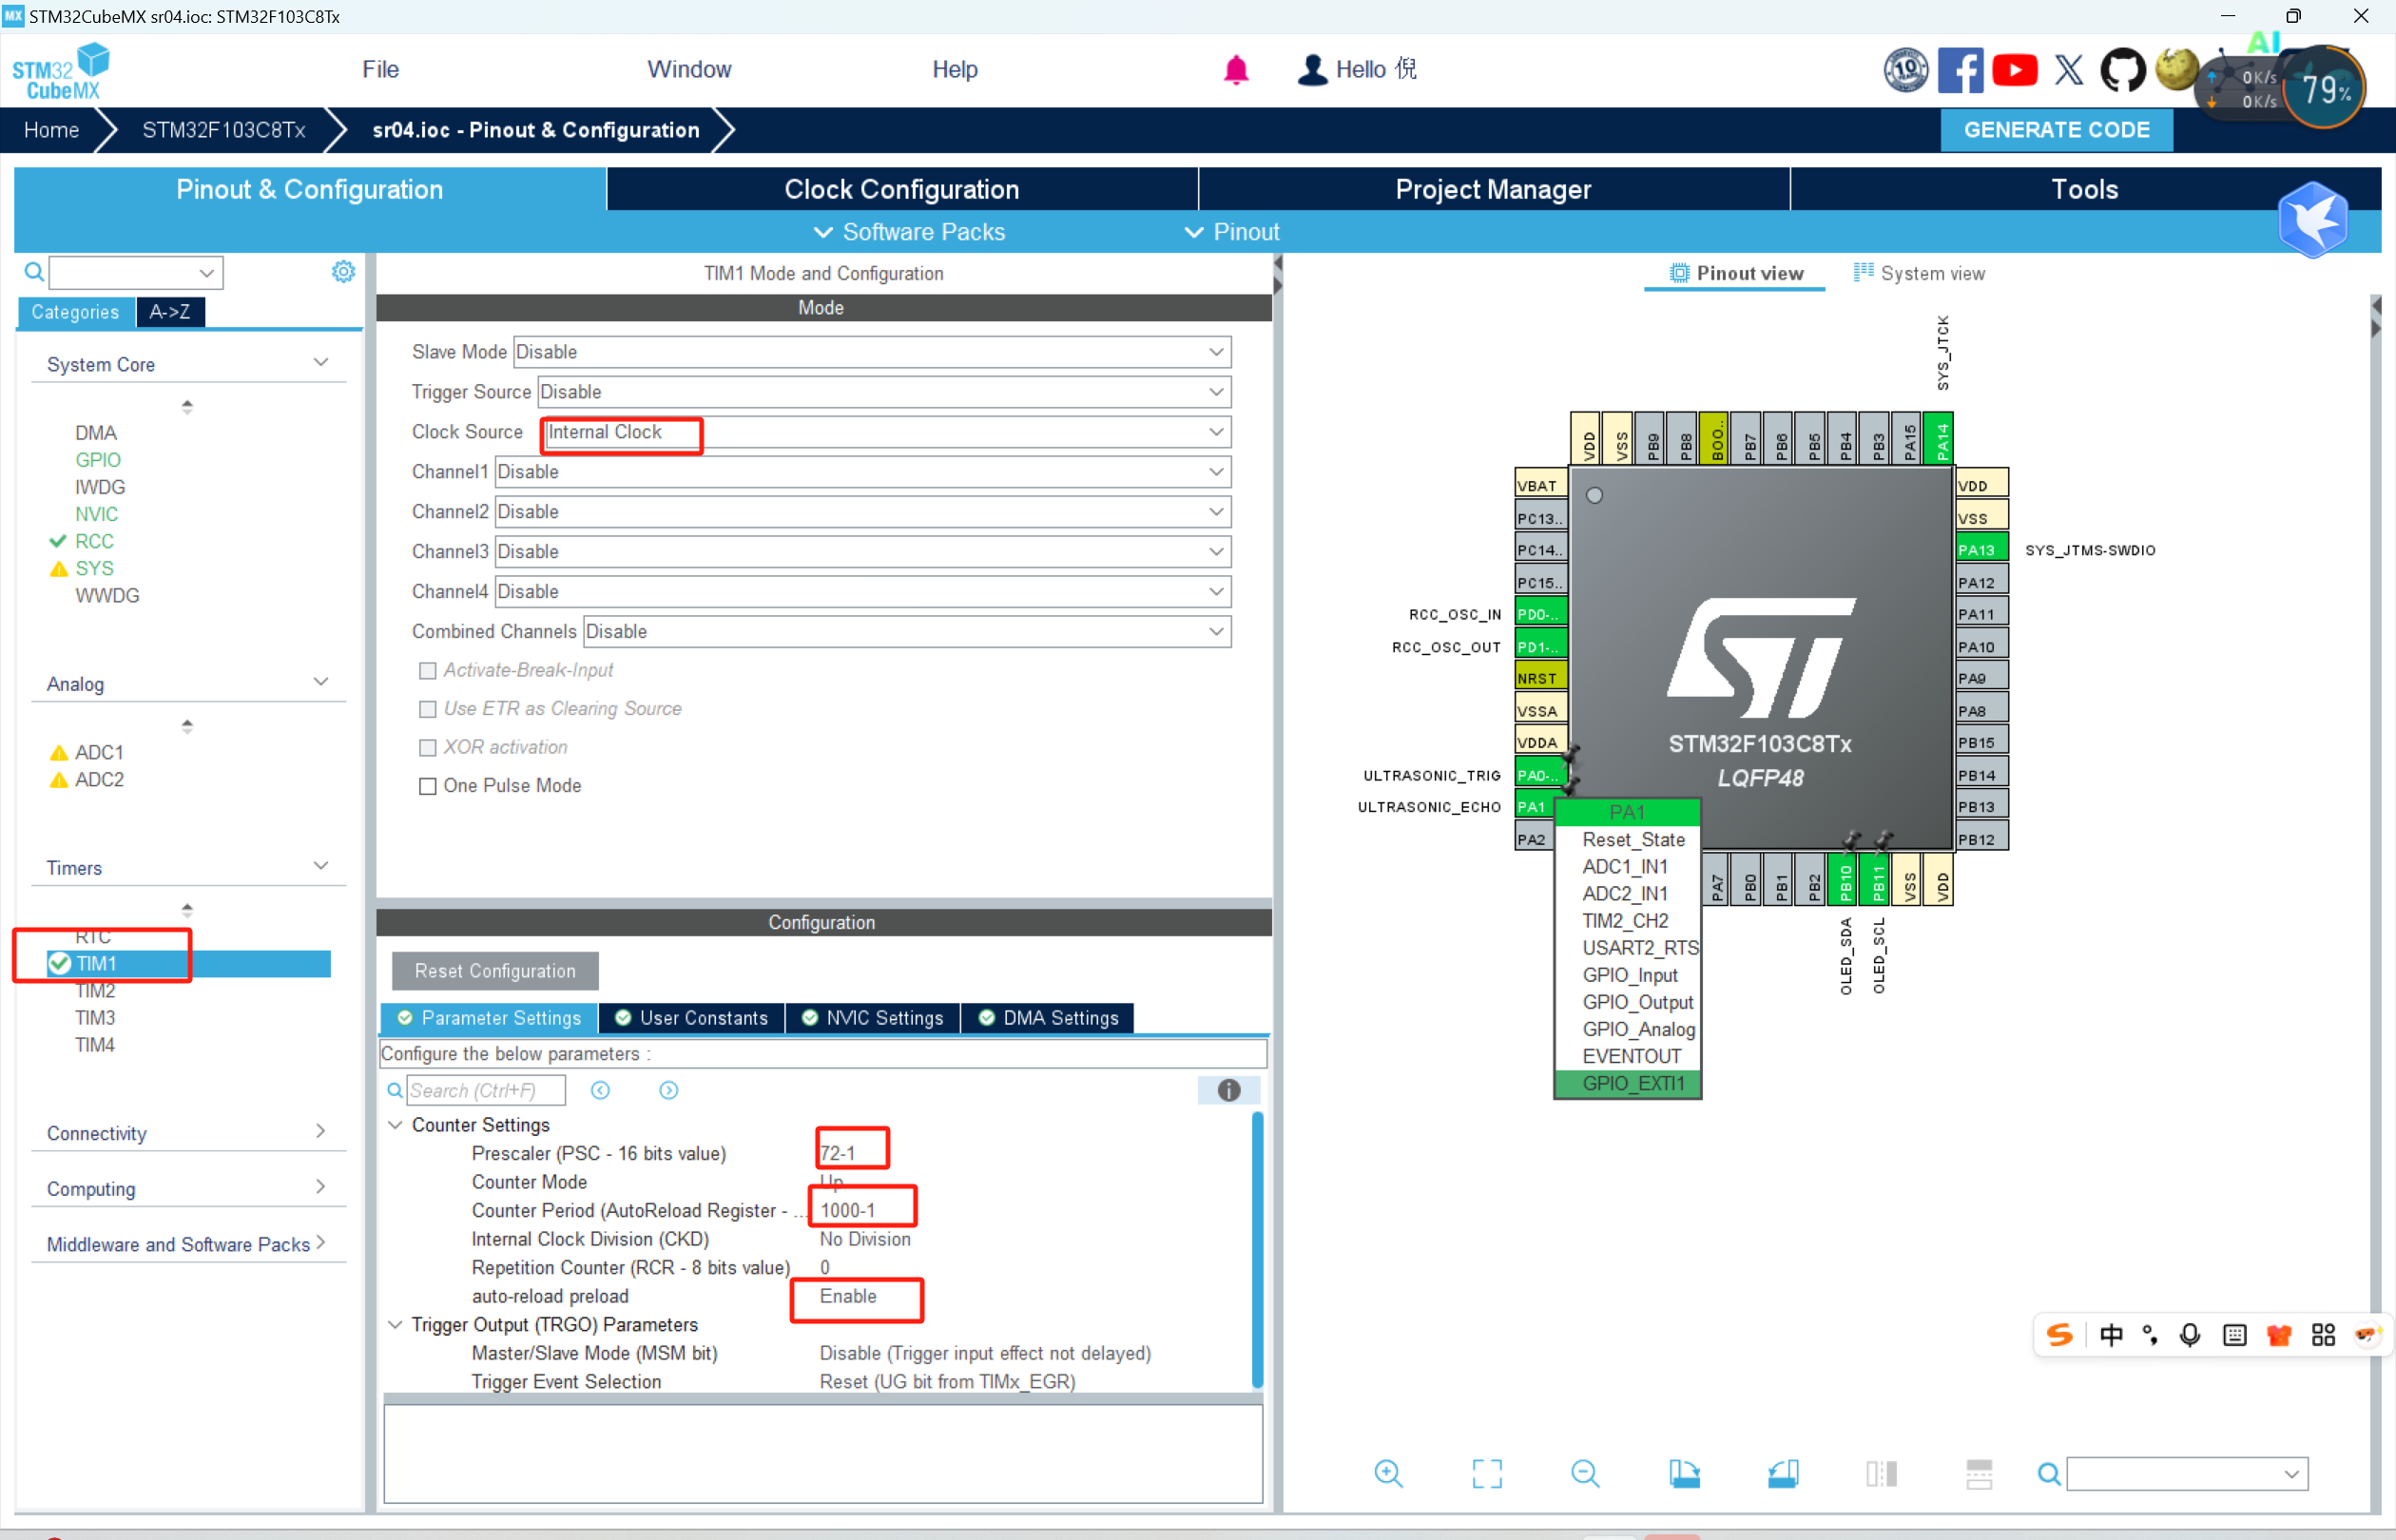Go to previous parameter search result
The height and width of the screenshot is (1540, 2396).
tap(600, 1090)
